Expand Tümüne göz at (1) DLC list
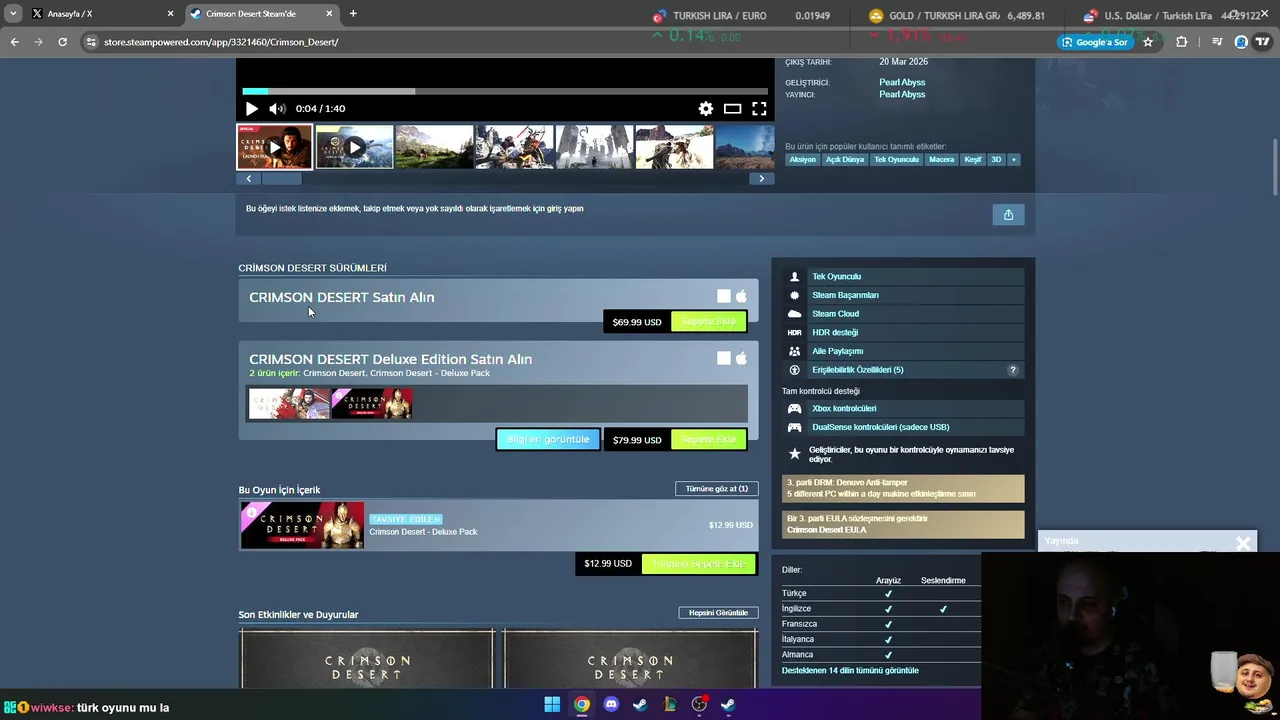1280x720 pixels. 717,489
